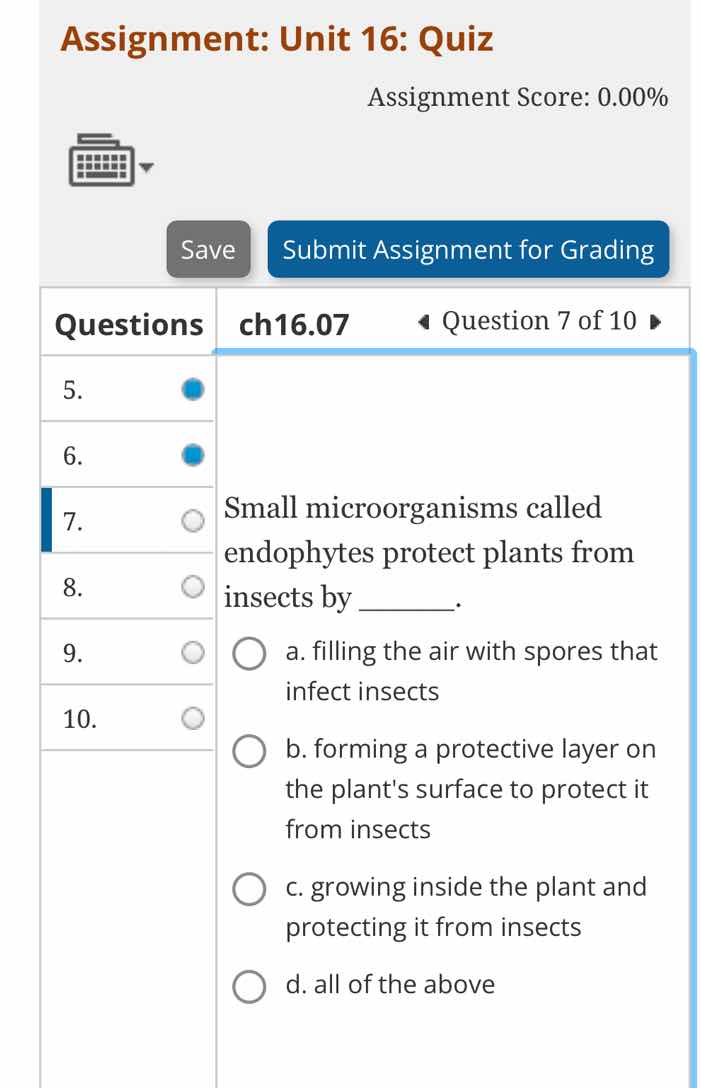701x1088 pixels.
Task: Open question 9 from the Questions list
Action: pyautogui.click(x=75, y=653)
